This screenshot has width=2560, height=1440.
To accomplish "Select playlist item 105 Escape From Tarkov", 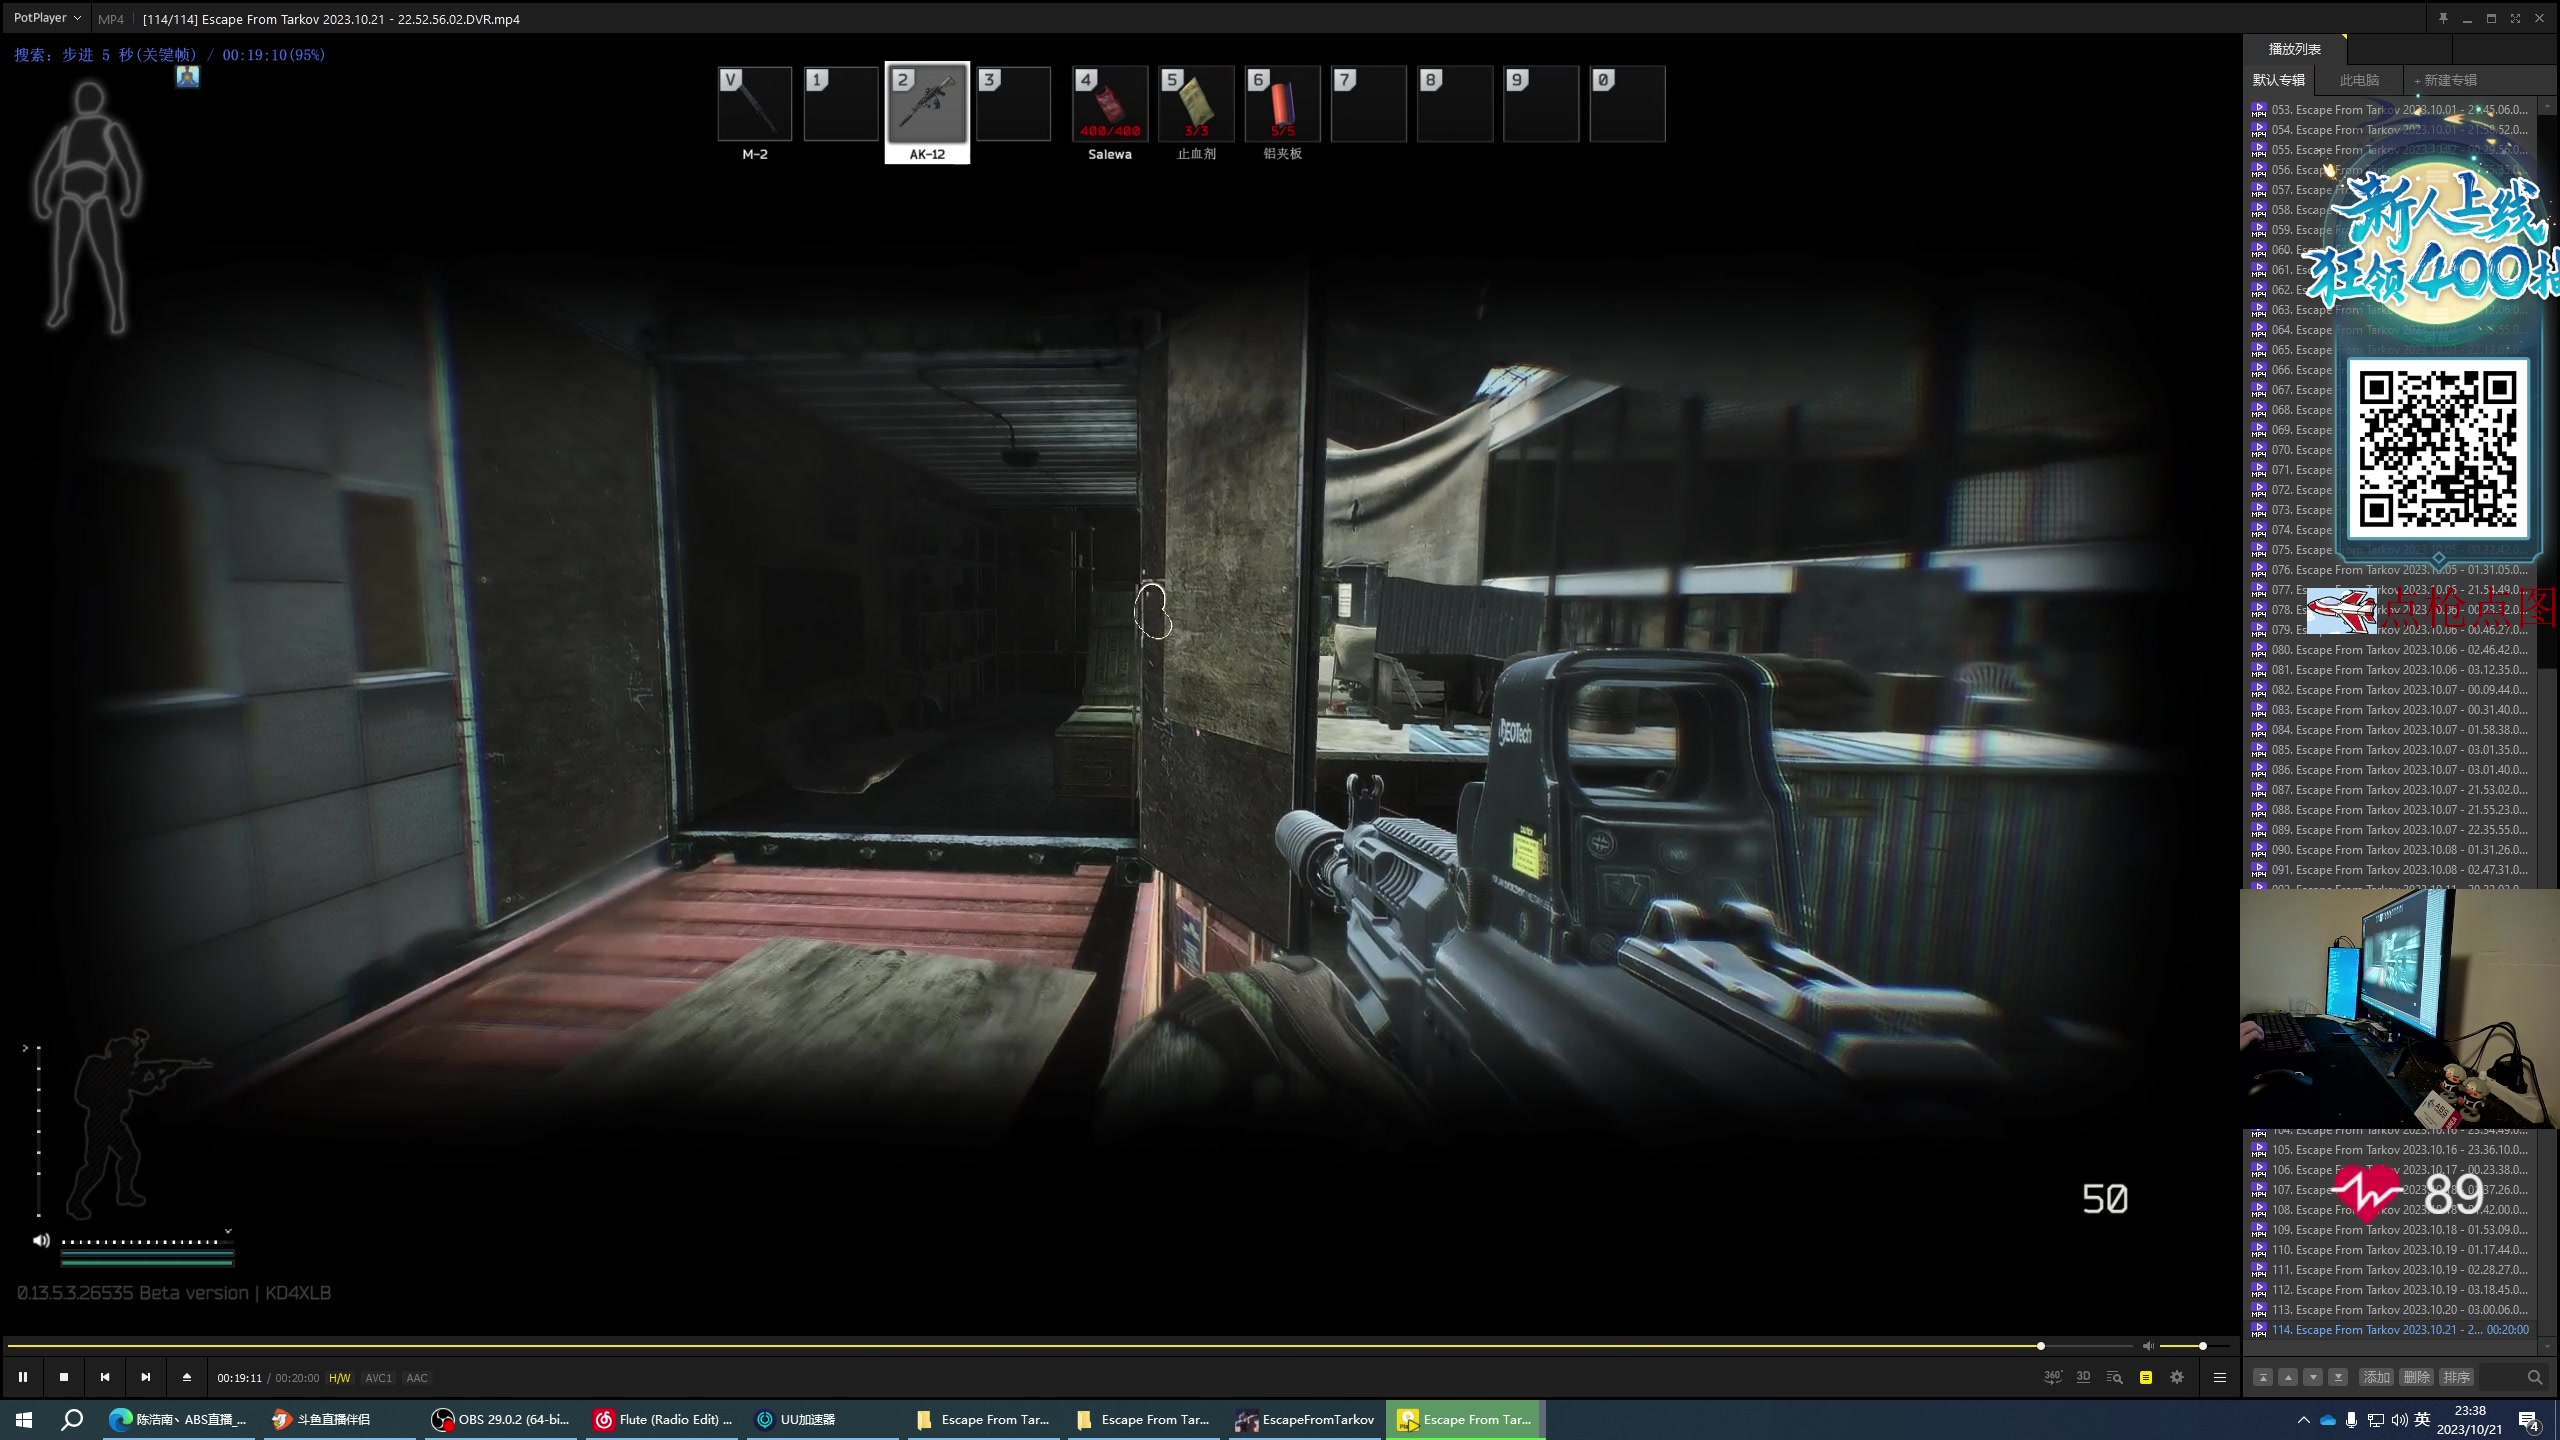I will 2390,1150.
